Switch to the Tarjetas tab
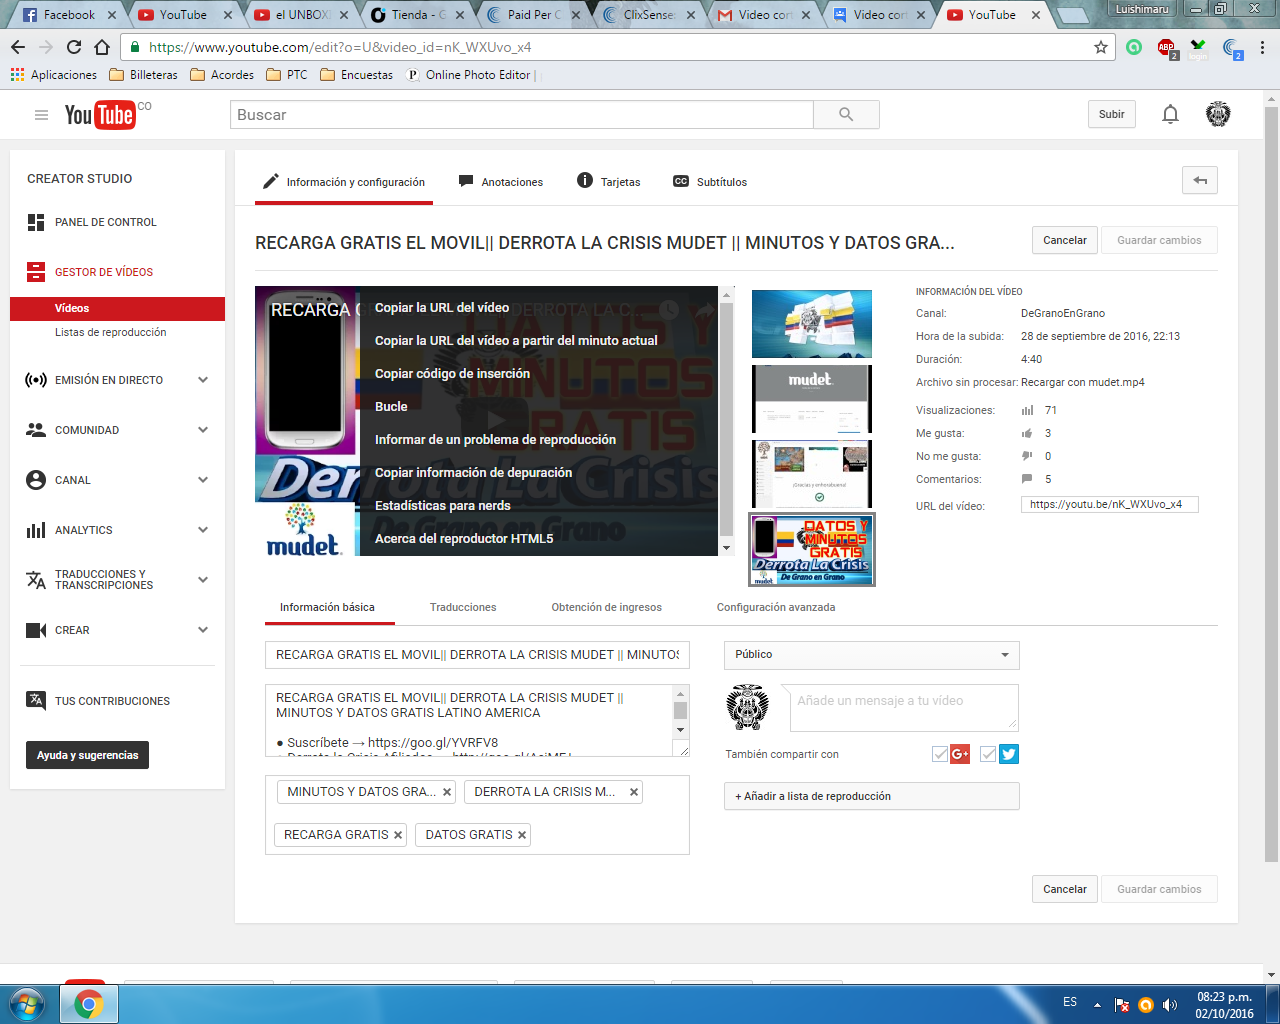Screen dimensions: 1280x1024 pyautogui.click(x=609, y=182)
